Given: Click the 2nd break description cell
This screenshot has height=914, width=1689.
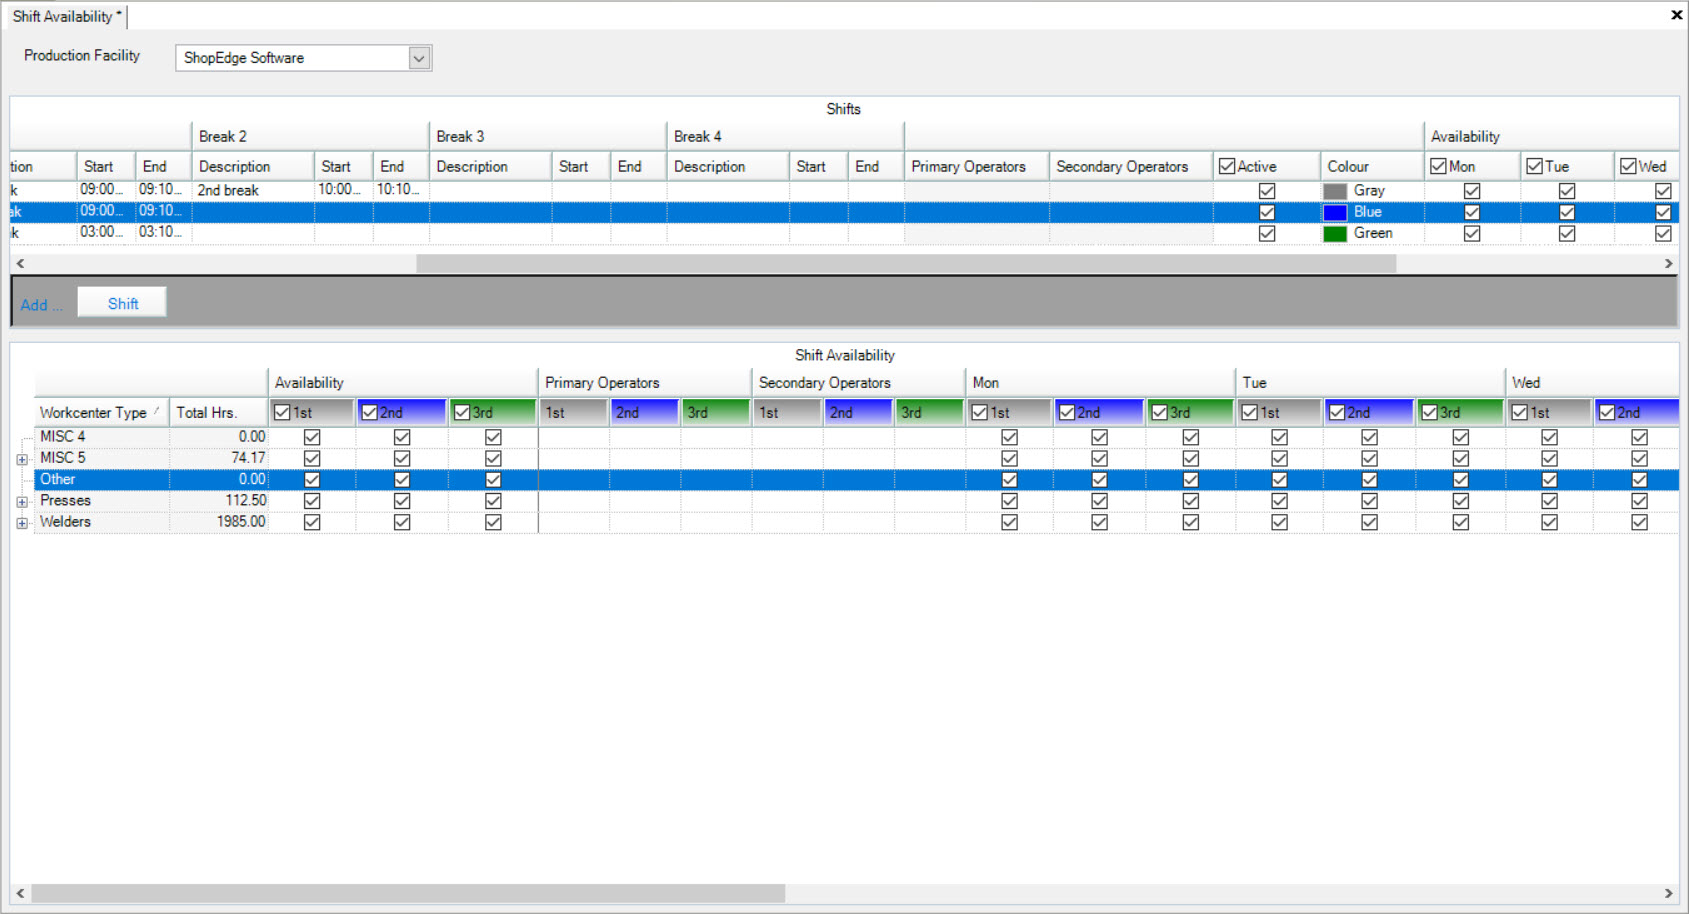Looking at the screenshot, I should [253, 190].
